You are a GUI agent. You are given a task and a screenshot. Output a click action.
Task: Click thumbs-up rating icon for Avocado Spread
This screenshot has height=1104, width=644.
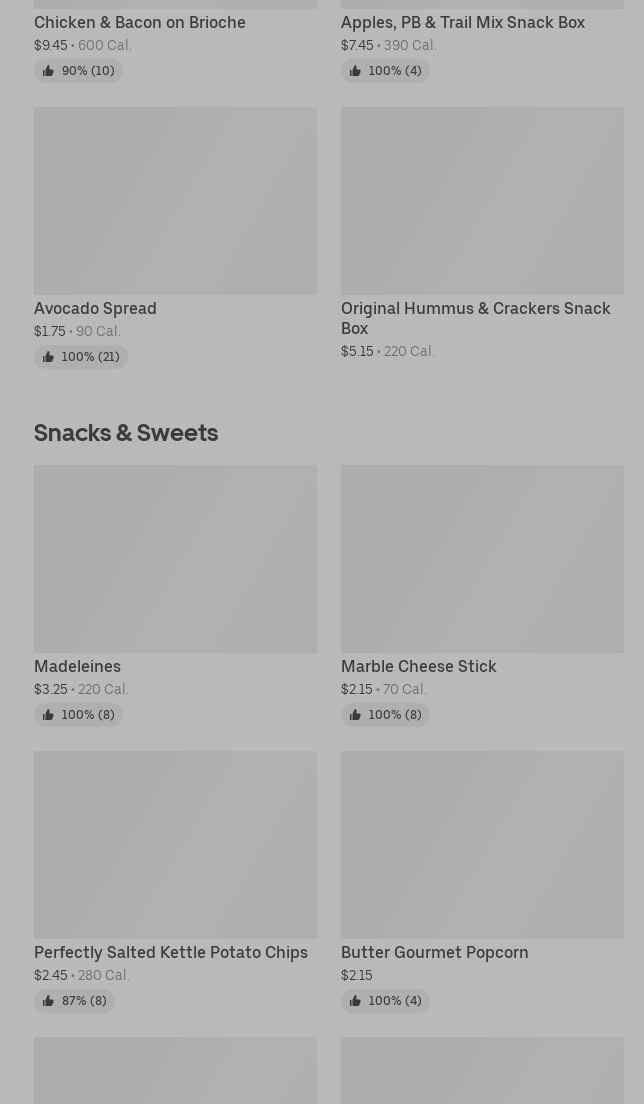(48, 357)
